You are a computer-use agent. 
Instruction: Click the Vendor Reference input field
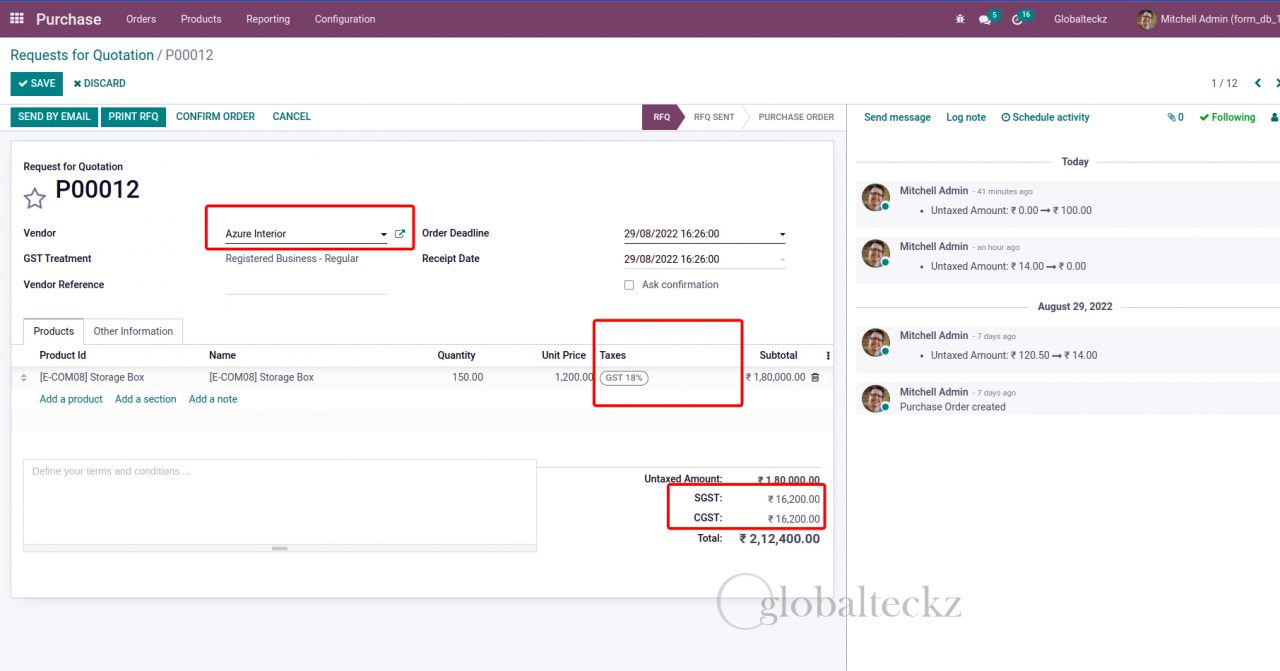click(305, 285)
